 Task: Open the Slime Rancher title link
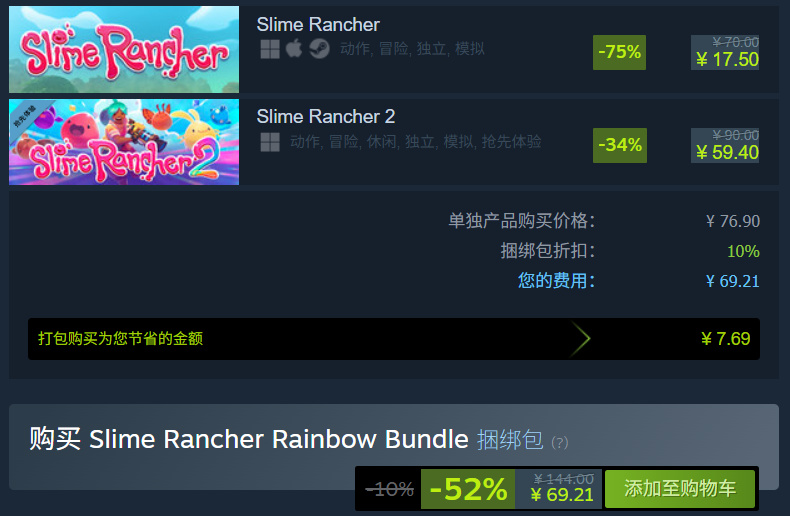click(x=318, y=24)
